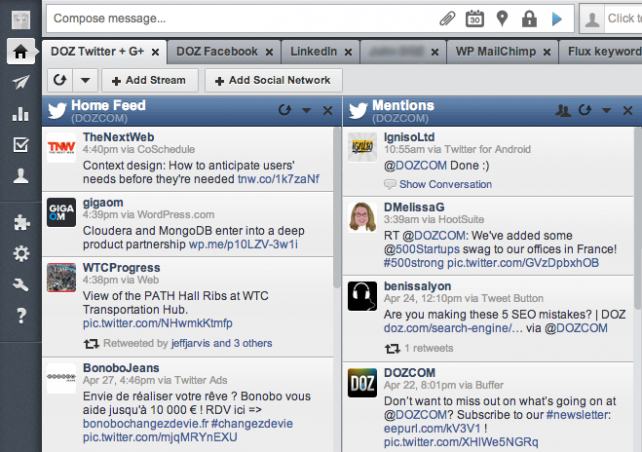The height and width of the screenshot is (452, 642).
Task: Open the tnw.co/1k7zaNf link
Action: pos(278,179)
